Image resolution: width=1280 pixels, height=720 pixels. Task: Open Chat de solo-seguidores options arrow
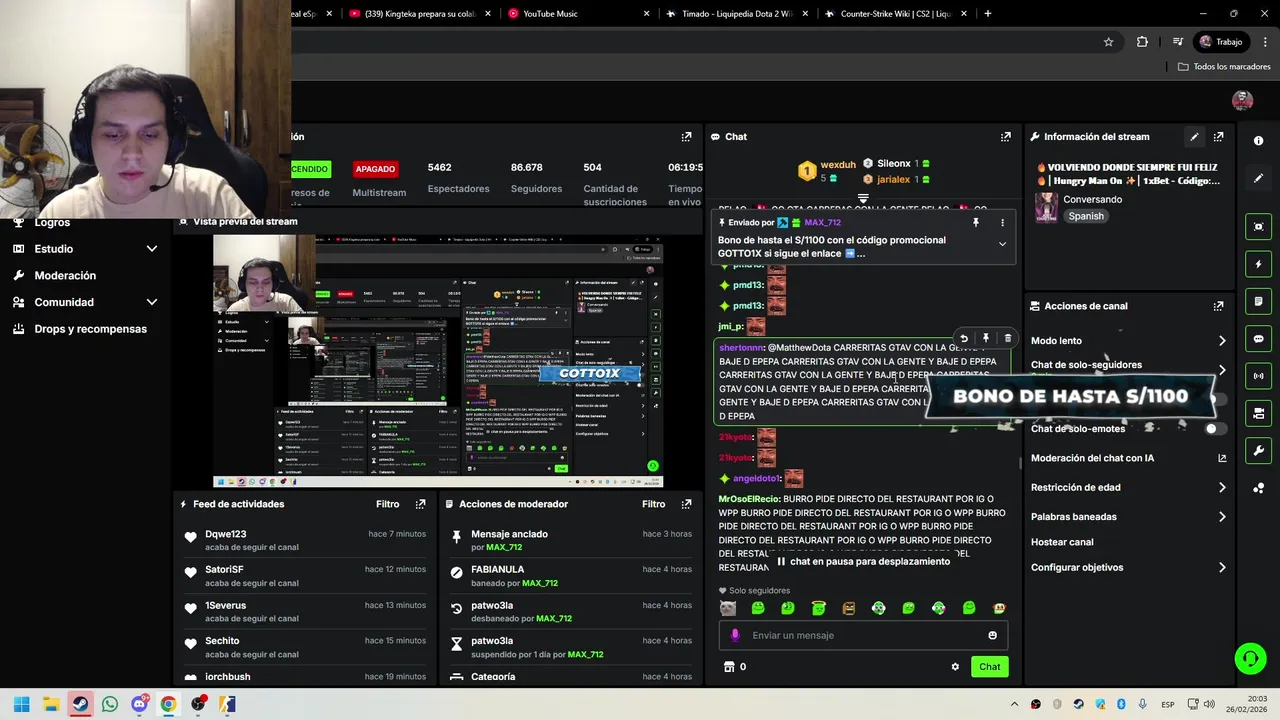click(x=1222, y=369)
